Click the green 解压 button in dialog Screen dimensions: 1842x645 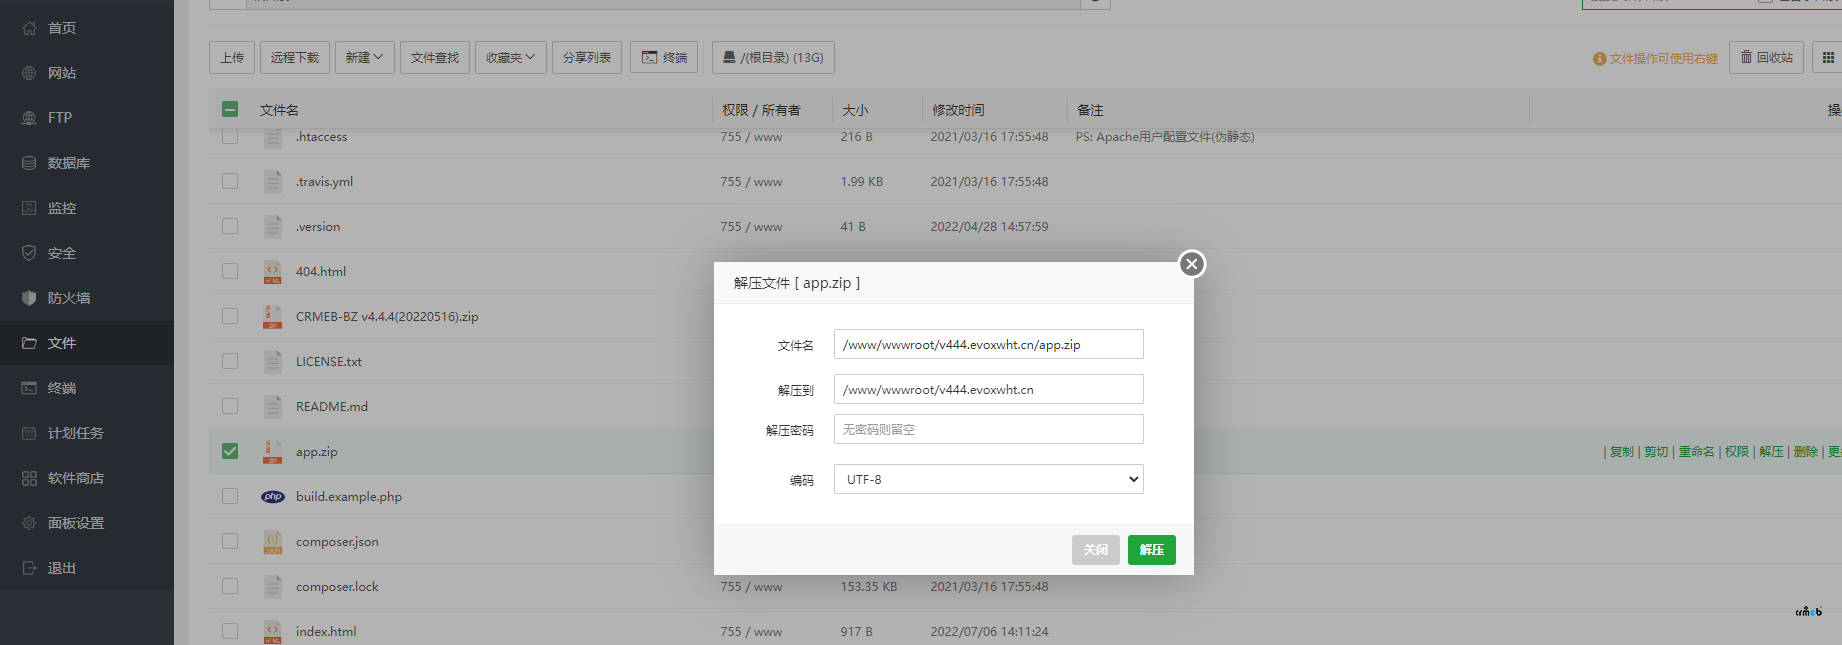(1152, 550)
